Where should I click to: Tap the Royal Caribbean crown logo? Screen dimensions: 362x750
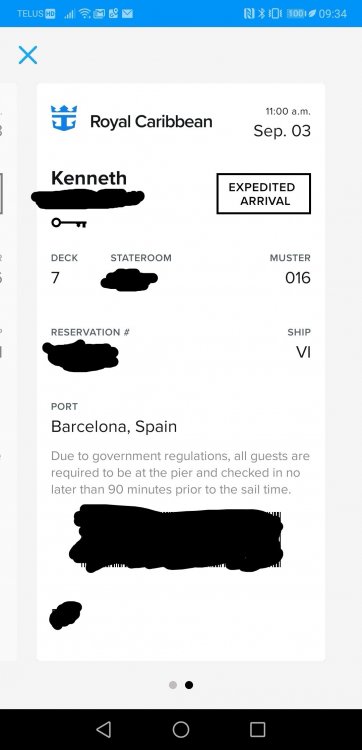click(64, 118)
